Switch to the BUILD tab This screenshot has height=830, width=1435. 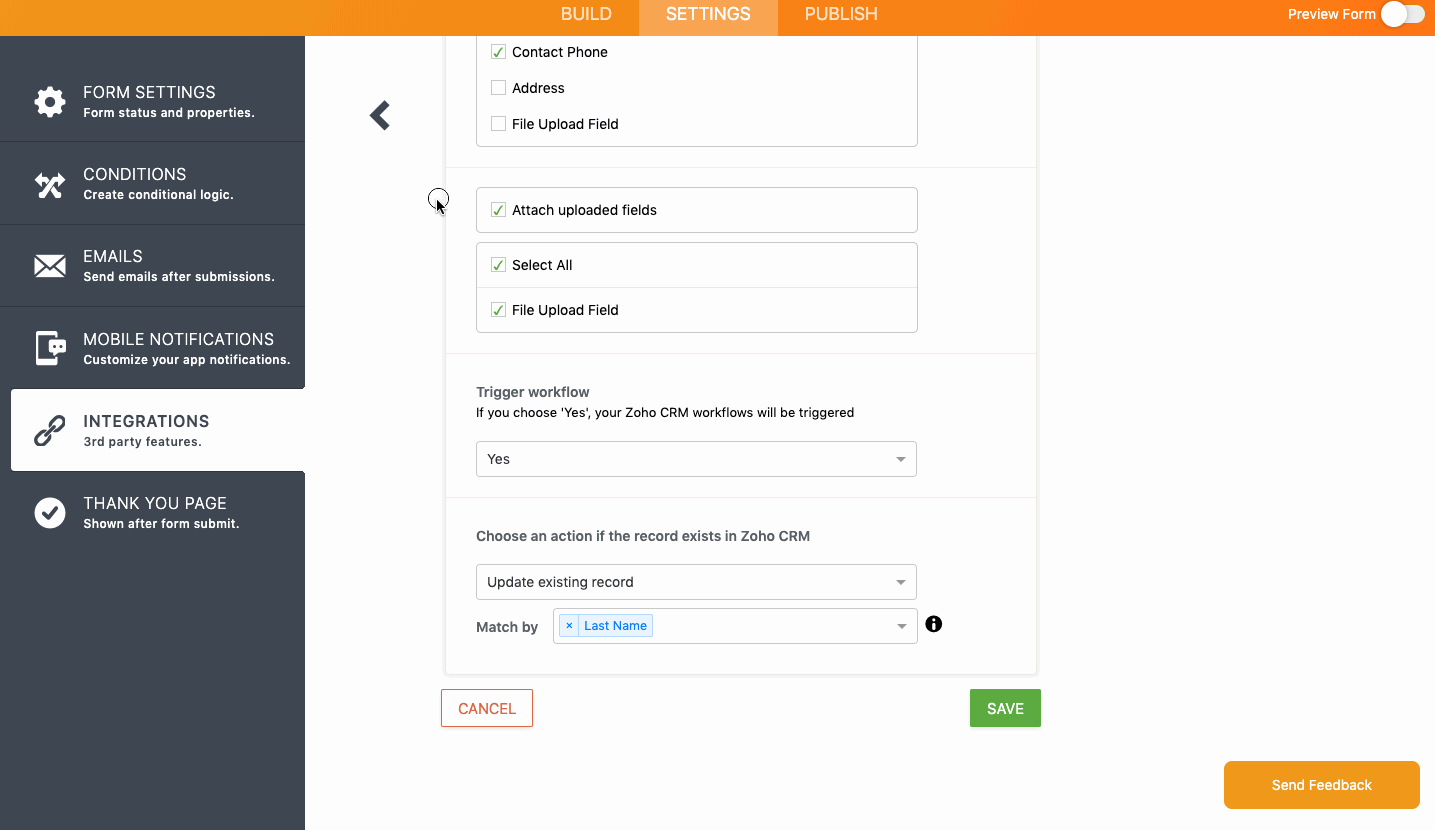[586, 14]
